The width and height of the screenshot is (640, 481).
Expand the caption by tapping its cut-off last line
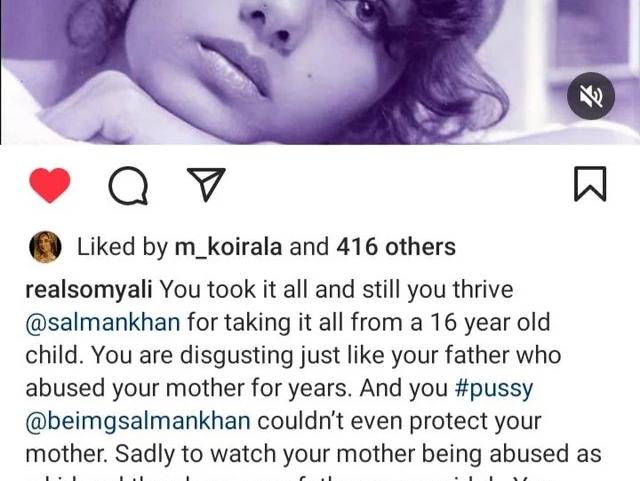[x=313, y=477]
